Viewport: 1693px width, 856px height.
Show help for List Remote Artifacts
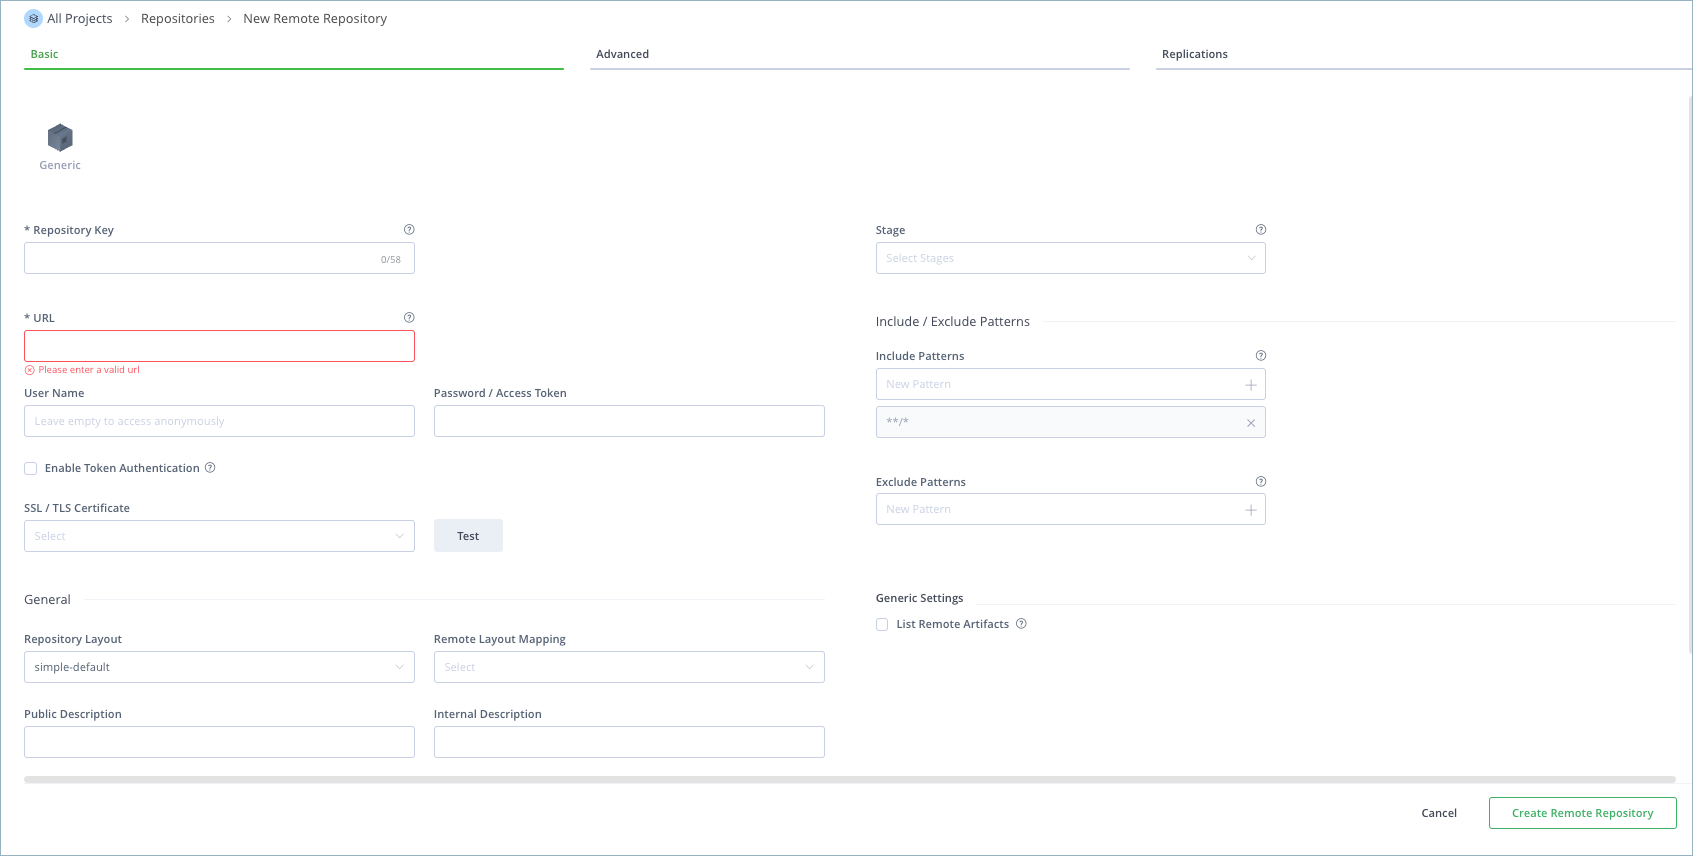coord(1021,623)
